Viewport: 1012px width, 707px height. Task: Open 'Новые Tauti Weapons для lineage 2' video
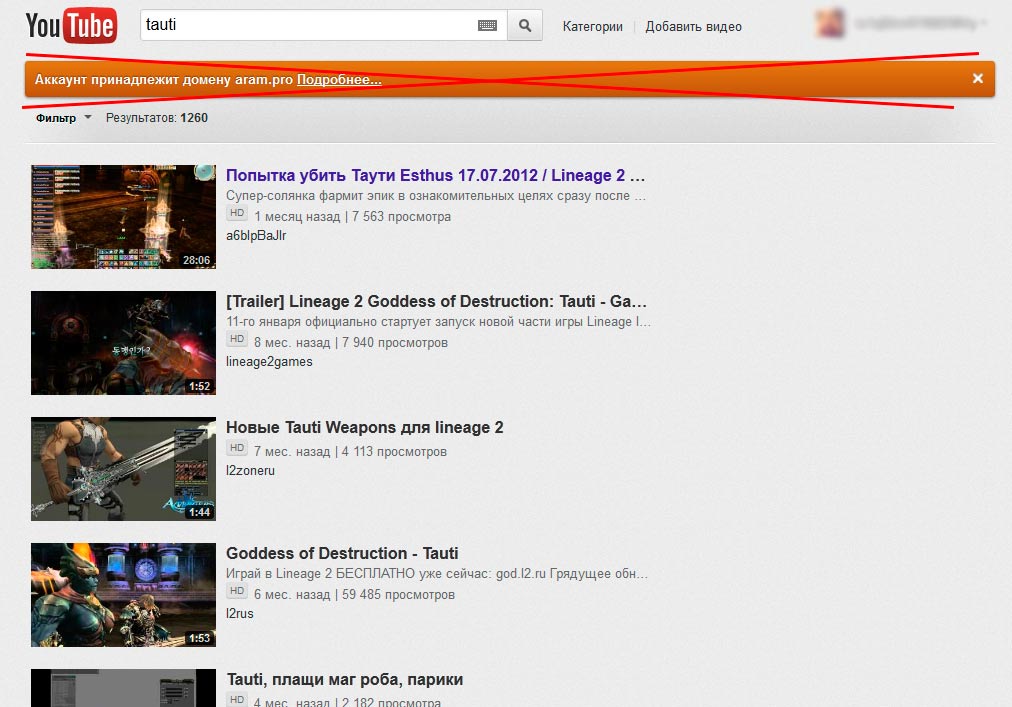365,427
